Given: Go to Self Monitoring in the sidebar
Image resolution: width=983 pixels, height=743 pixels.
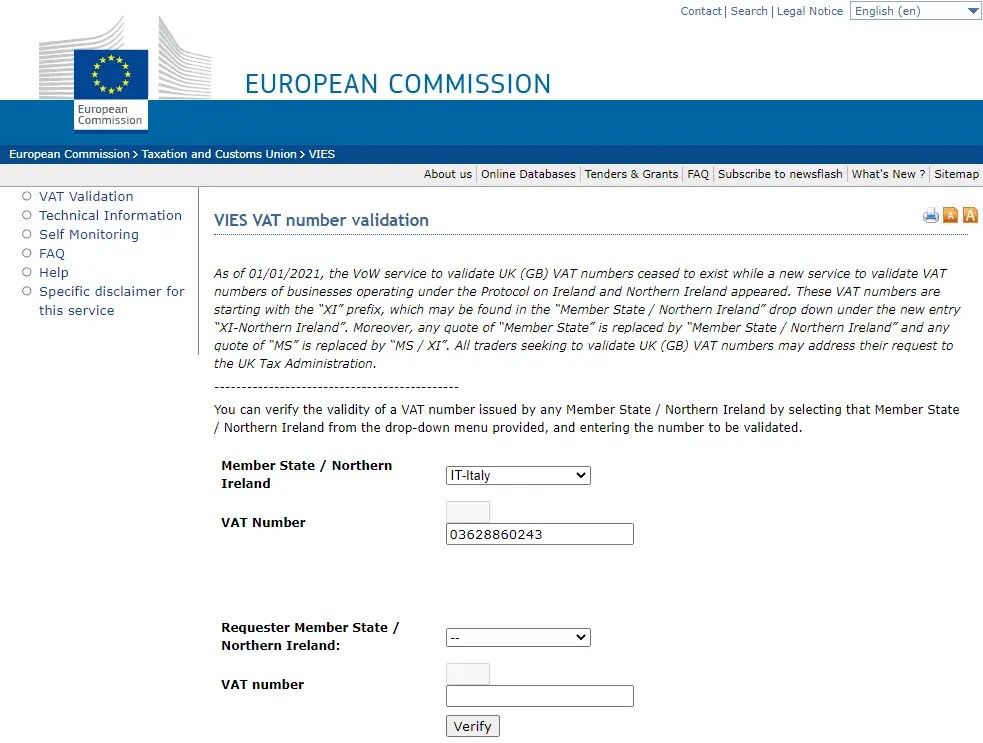Looking at the screenshot, I should click(89, 234).
